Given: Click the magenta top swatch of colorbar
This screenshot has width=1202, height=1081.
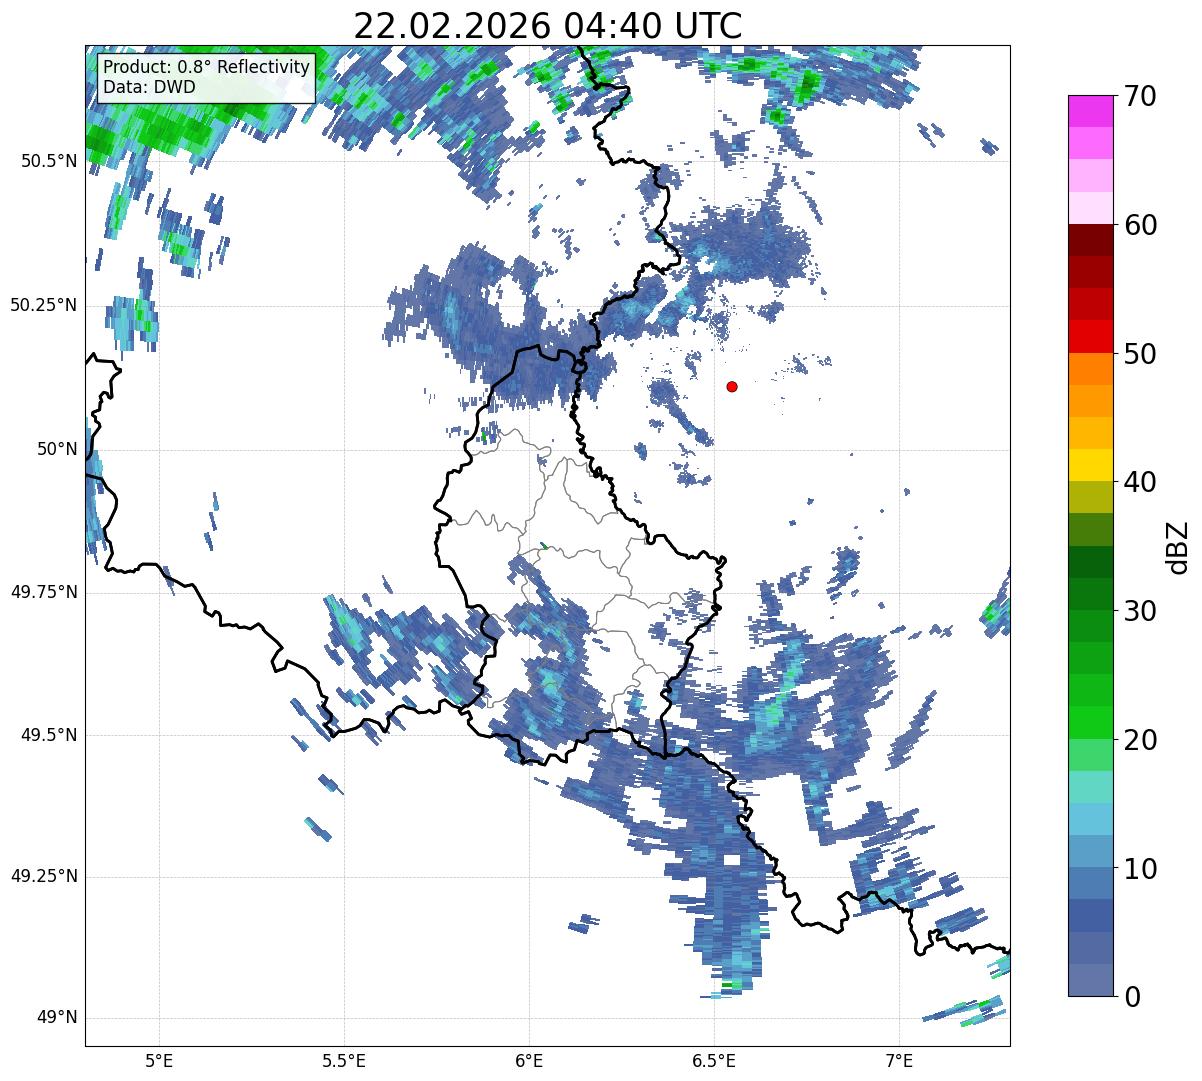Looking at the screenshot, I should coord(1091,111).
